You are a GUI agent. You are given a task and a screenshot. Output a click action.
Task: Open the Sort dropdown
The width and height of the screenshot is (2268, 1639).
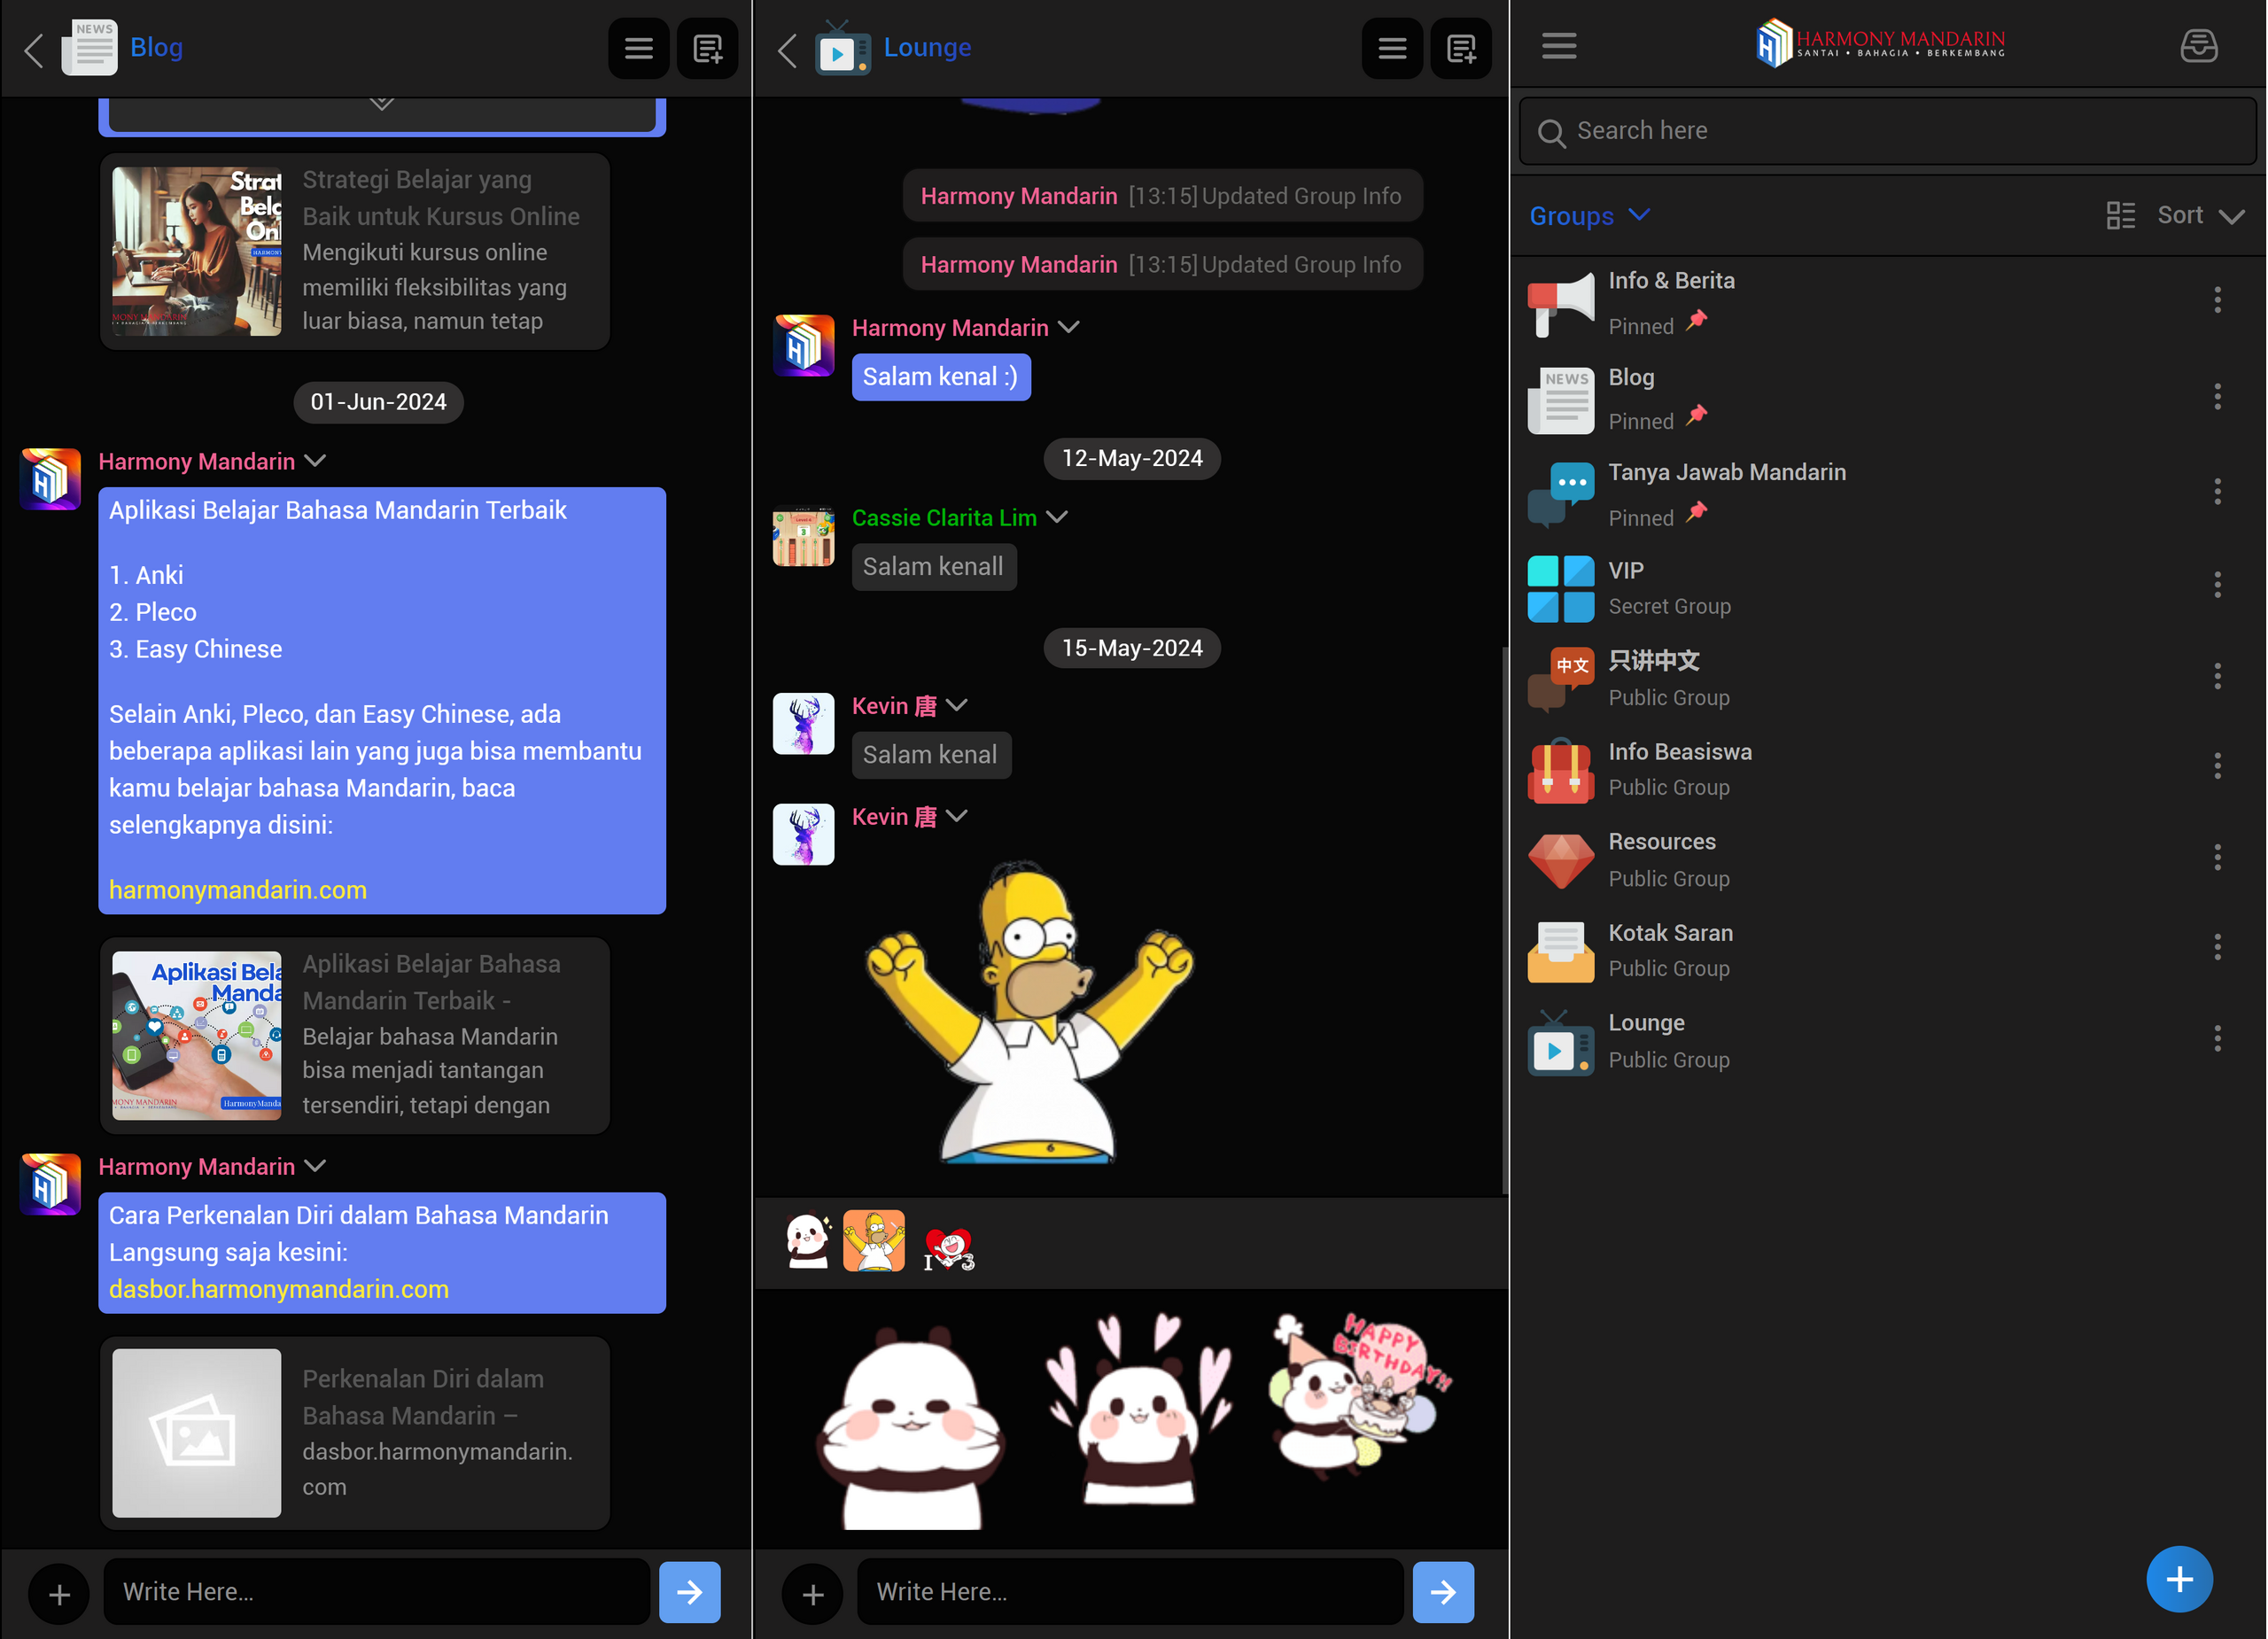point(2200,215)
